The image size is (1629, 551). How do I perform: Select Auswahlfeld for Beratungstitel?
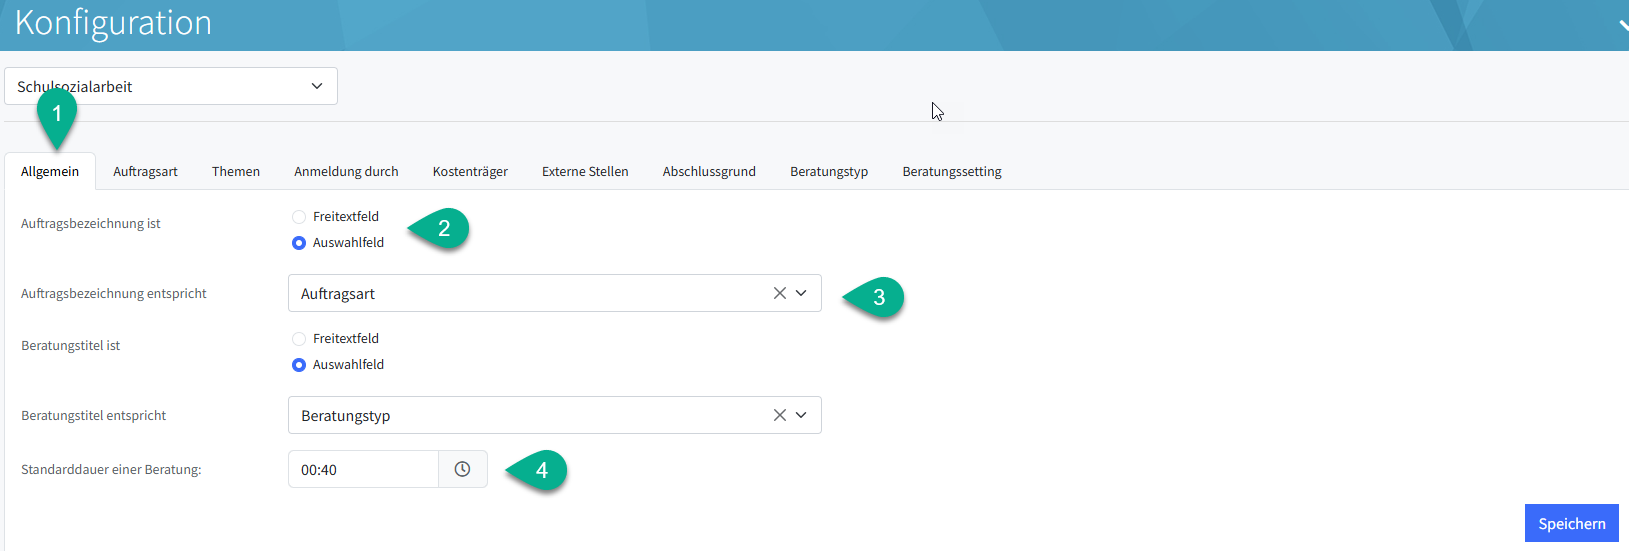point(299,365)
